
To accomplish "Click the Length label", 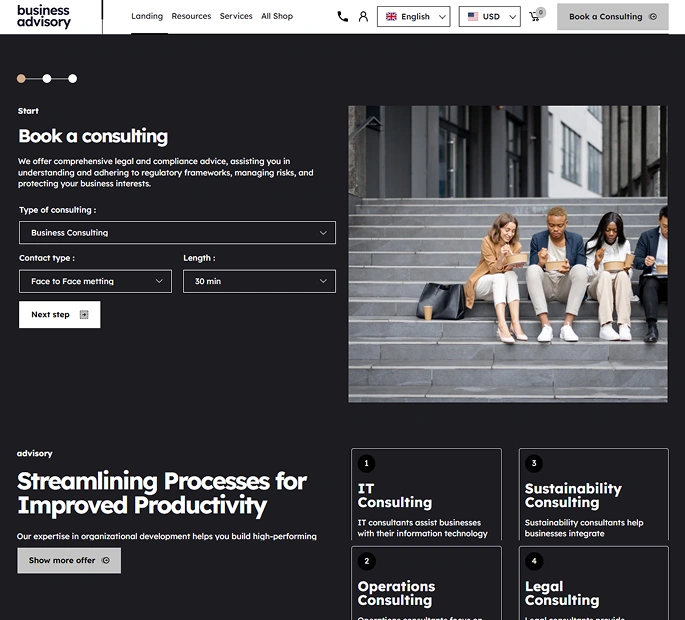I will 199,258.
